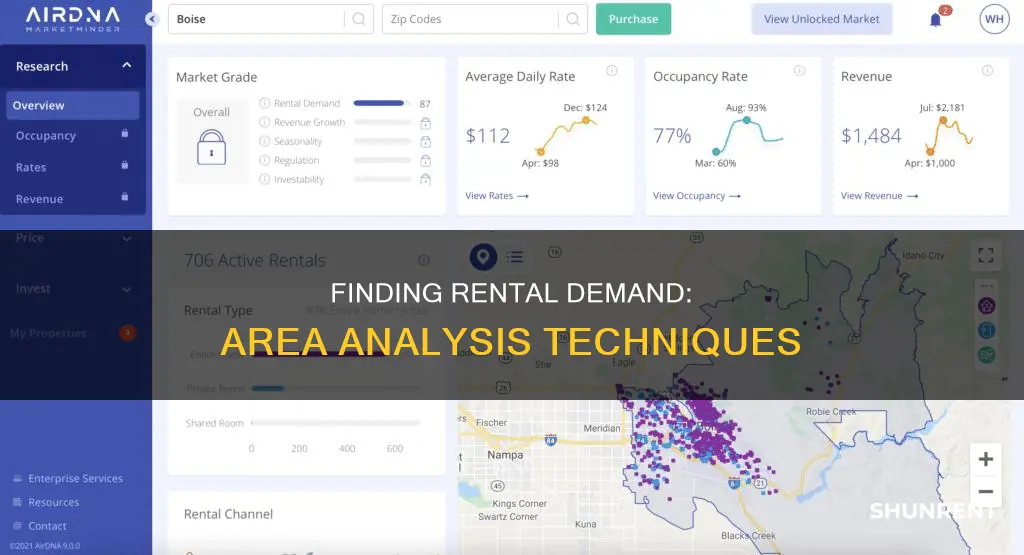Click View Unlocked Market button
Screen dimensions: 1024x555
tap(822, 19)
